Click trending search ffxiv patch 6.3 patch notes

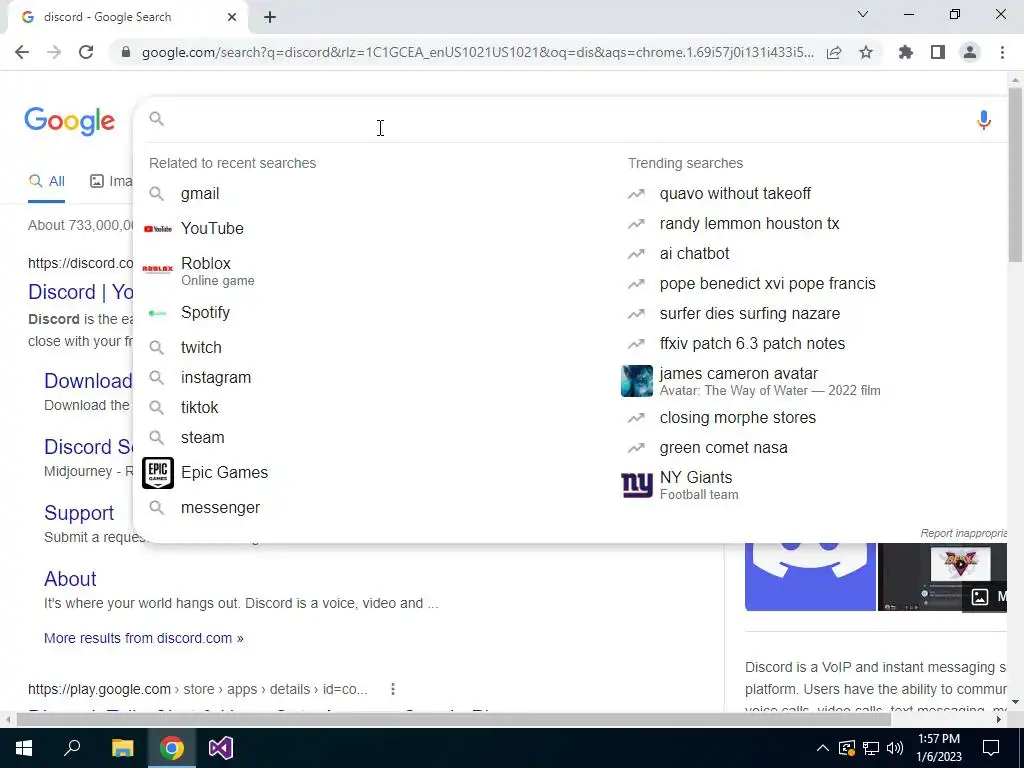coord(752,344)
